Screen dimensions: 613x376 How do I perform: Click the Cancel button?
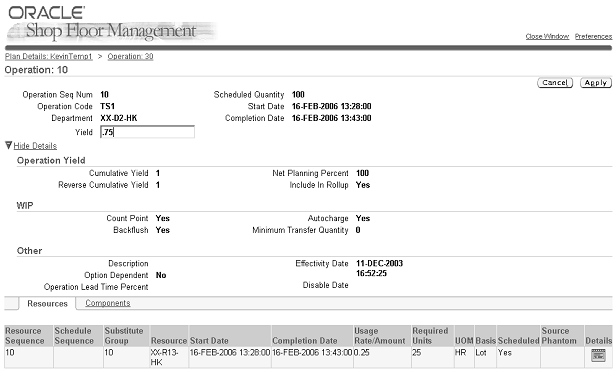(x=555, y=83)
